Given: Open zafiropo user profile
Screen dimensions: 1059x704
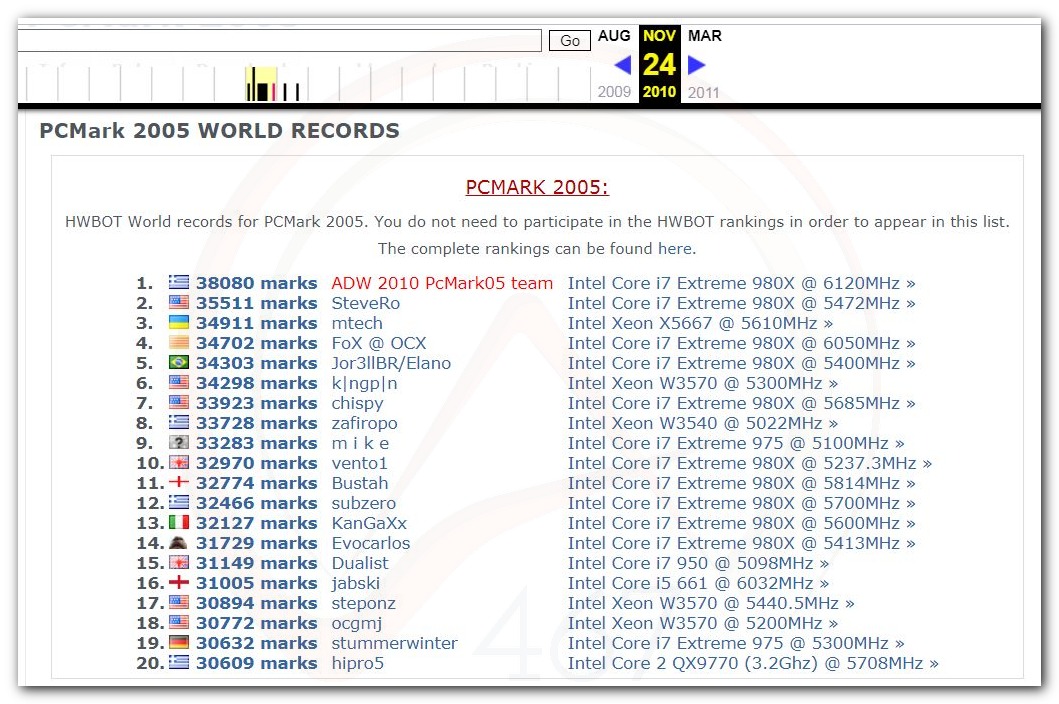Looking at the screenshot, I should pyautogui.click(x=364, y=423).
